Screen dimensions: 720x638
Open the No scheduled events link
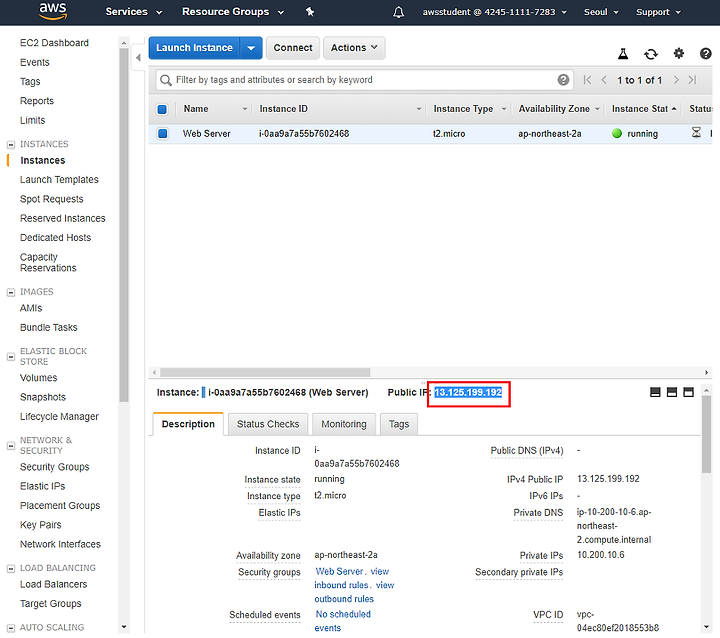tap(343, 621)
